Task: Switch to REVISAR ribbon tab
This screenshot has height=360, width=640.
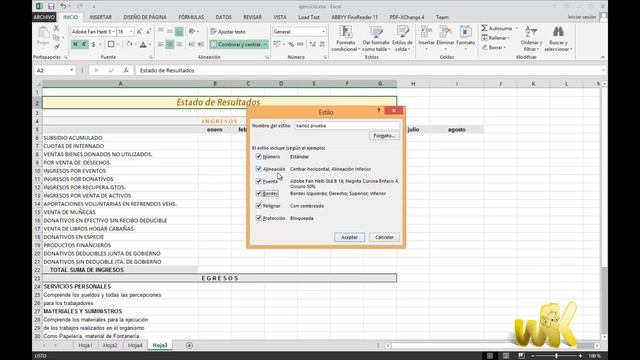Action: point(252,17)
